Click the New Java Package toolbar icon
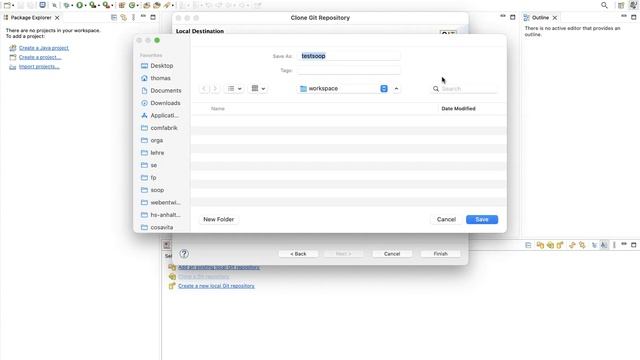Screen dimensions: 640x360 click(122, 5)
